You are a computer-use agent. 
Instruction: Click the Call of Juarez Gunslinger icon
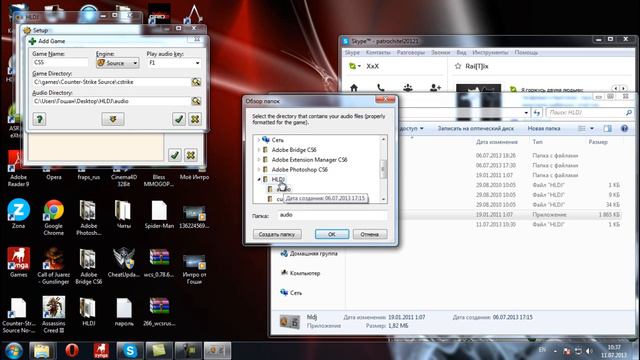click(53, 266)
